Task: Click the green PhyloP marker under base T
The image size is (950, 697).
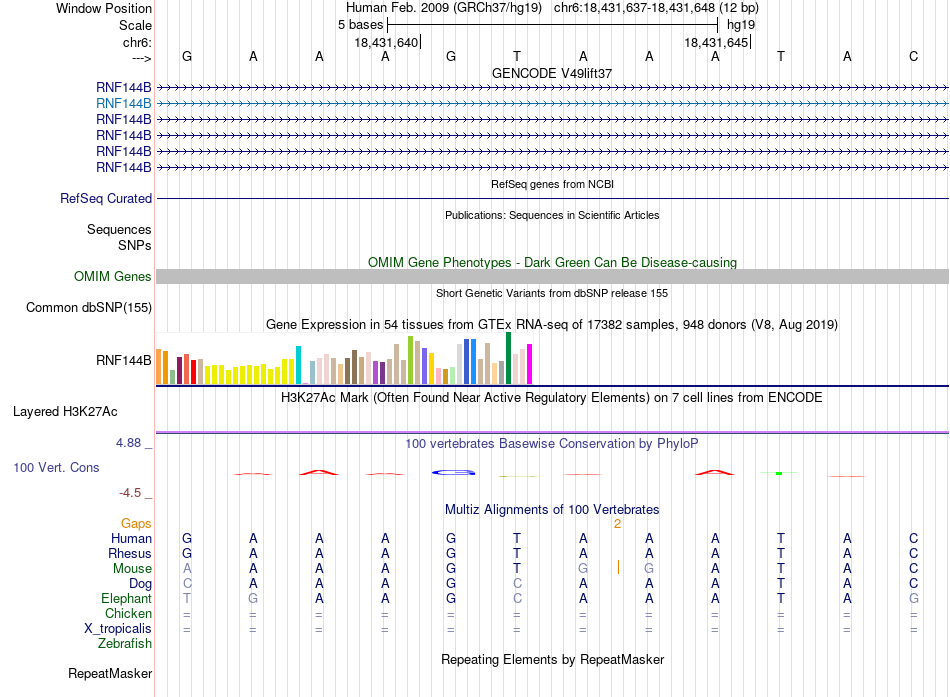Action: tap(779, 473)
